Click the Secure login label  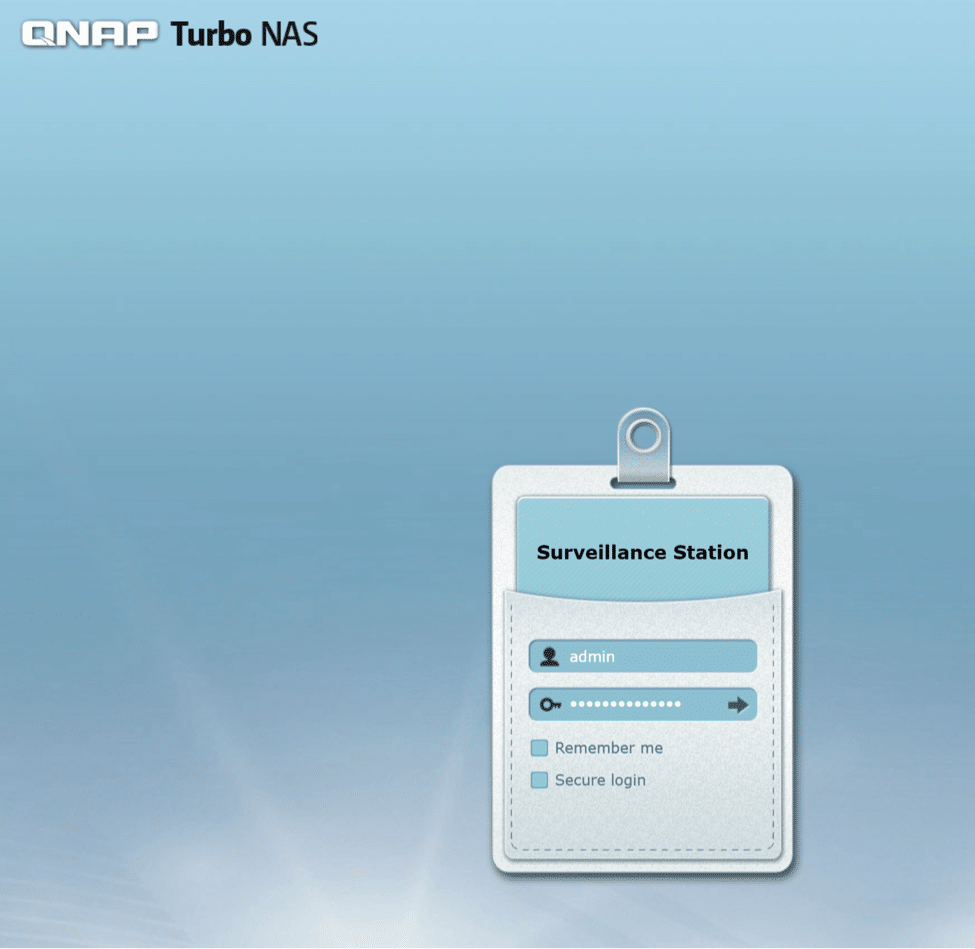600,780
